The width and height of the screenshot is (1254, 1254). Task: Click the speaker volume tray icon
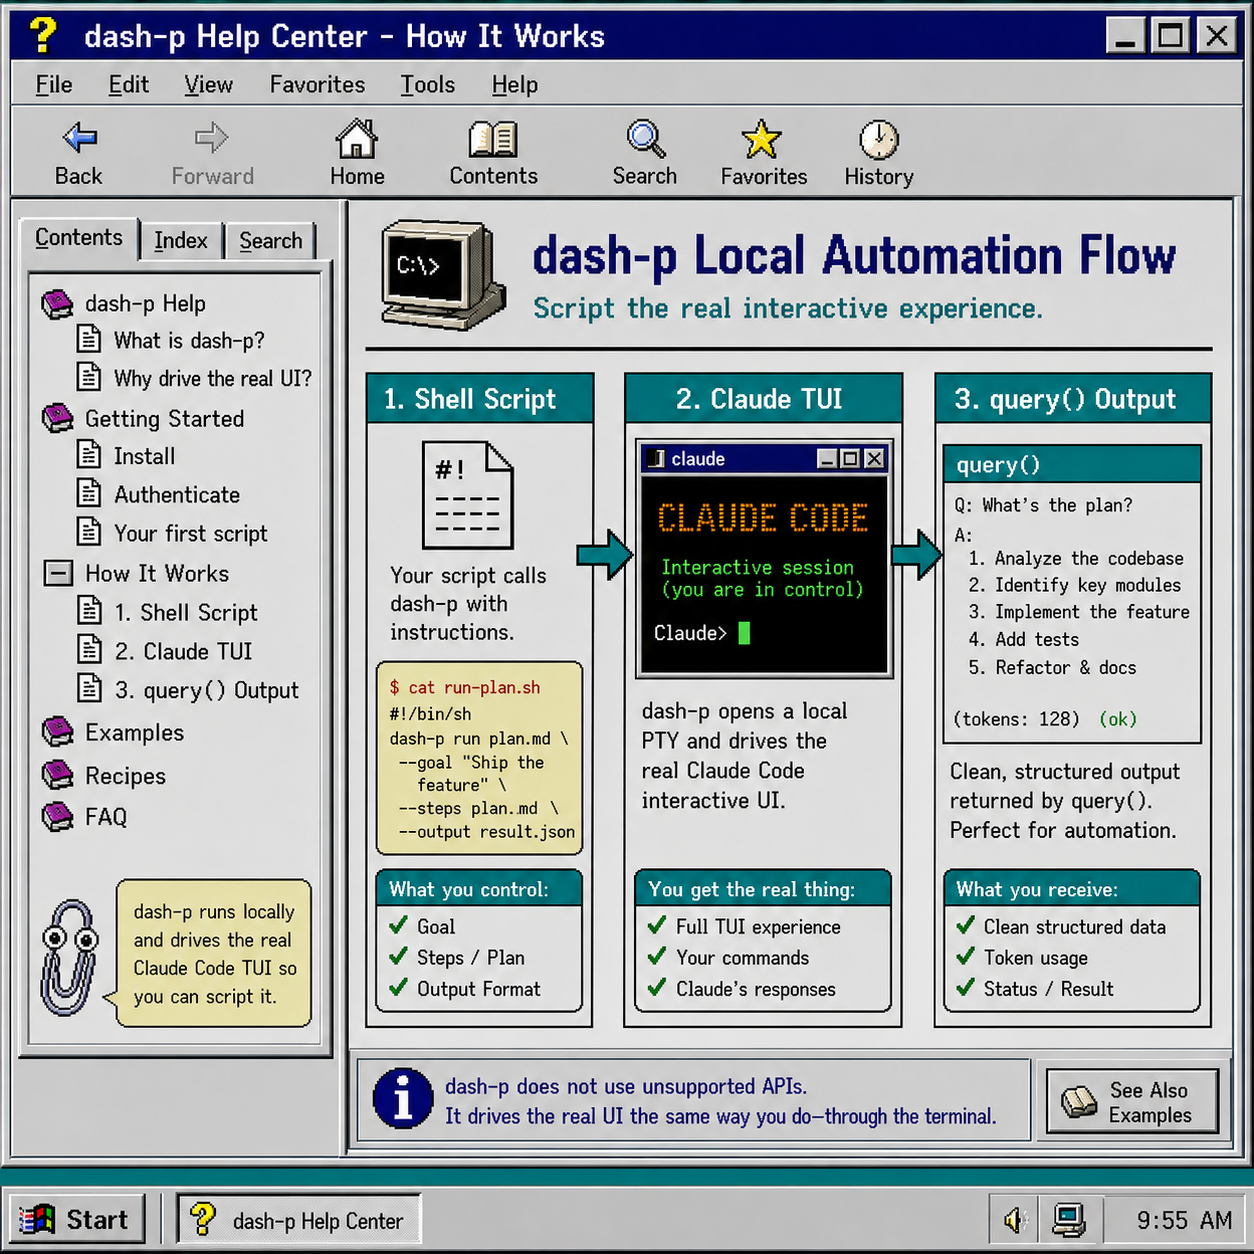[x=1016, y=1220]
